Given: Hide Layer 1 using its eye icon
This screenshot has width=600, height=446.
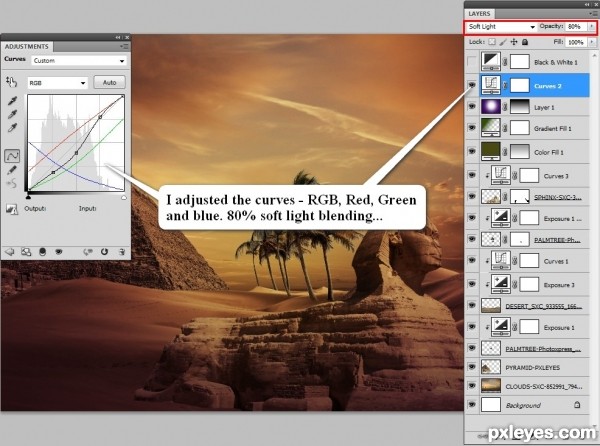Looking at the screenshot, I should point(472,106).
